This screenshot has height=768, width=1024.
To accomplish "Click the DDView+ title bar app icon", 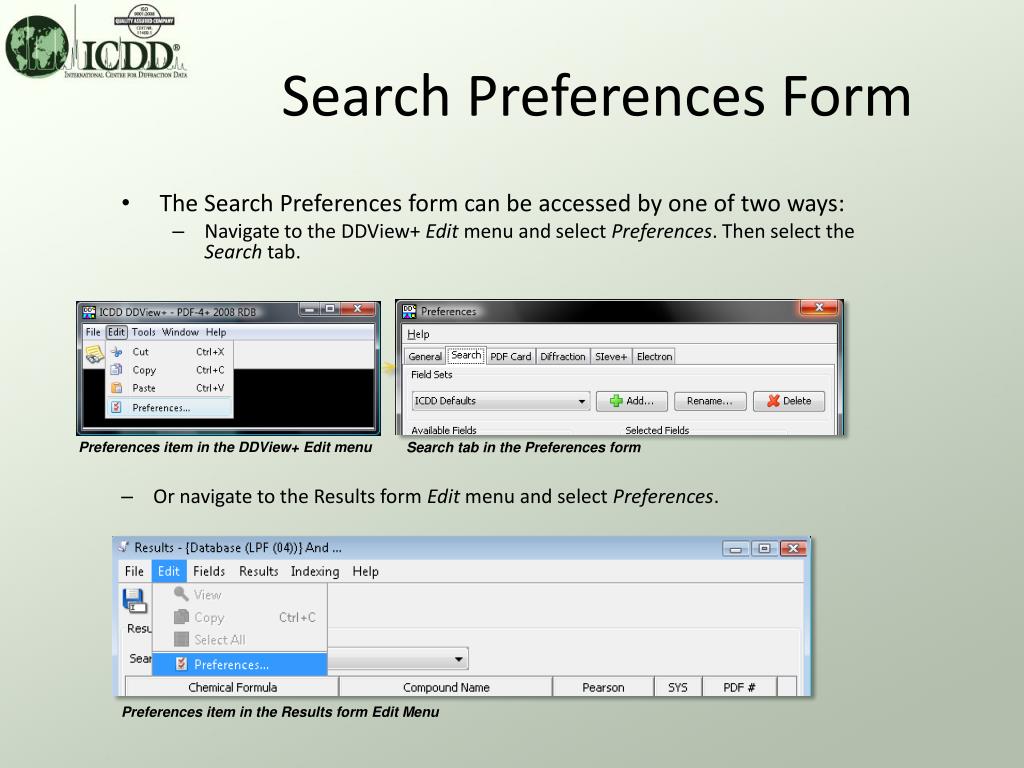I will (89, 312).
